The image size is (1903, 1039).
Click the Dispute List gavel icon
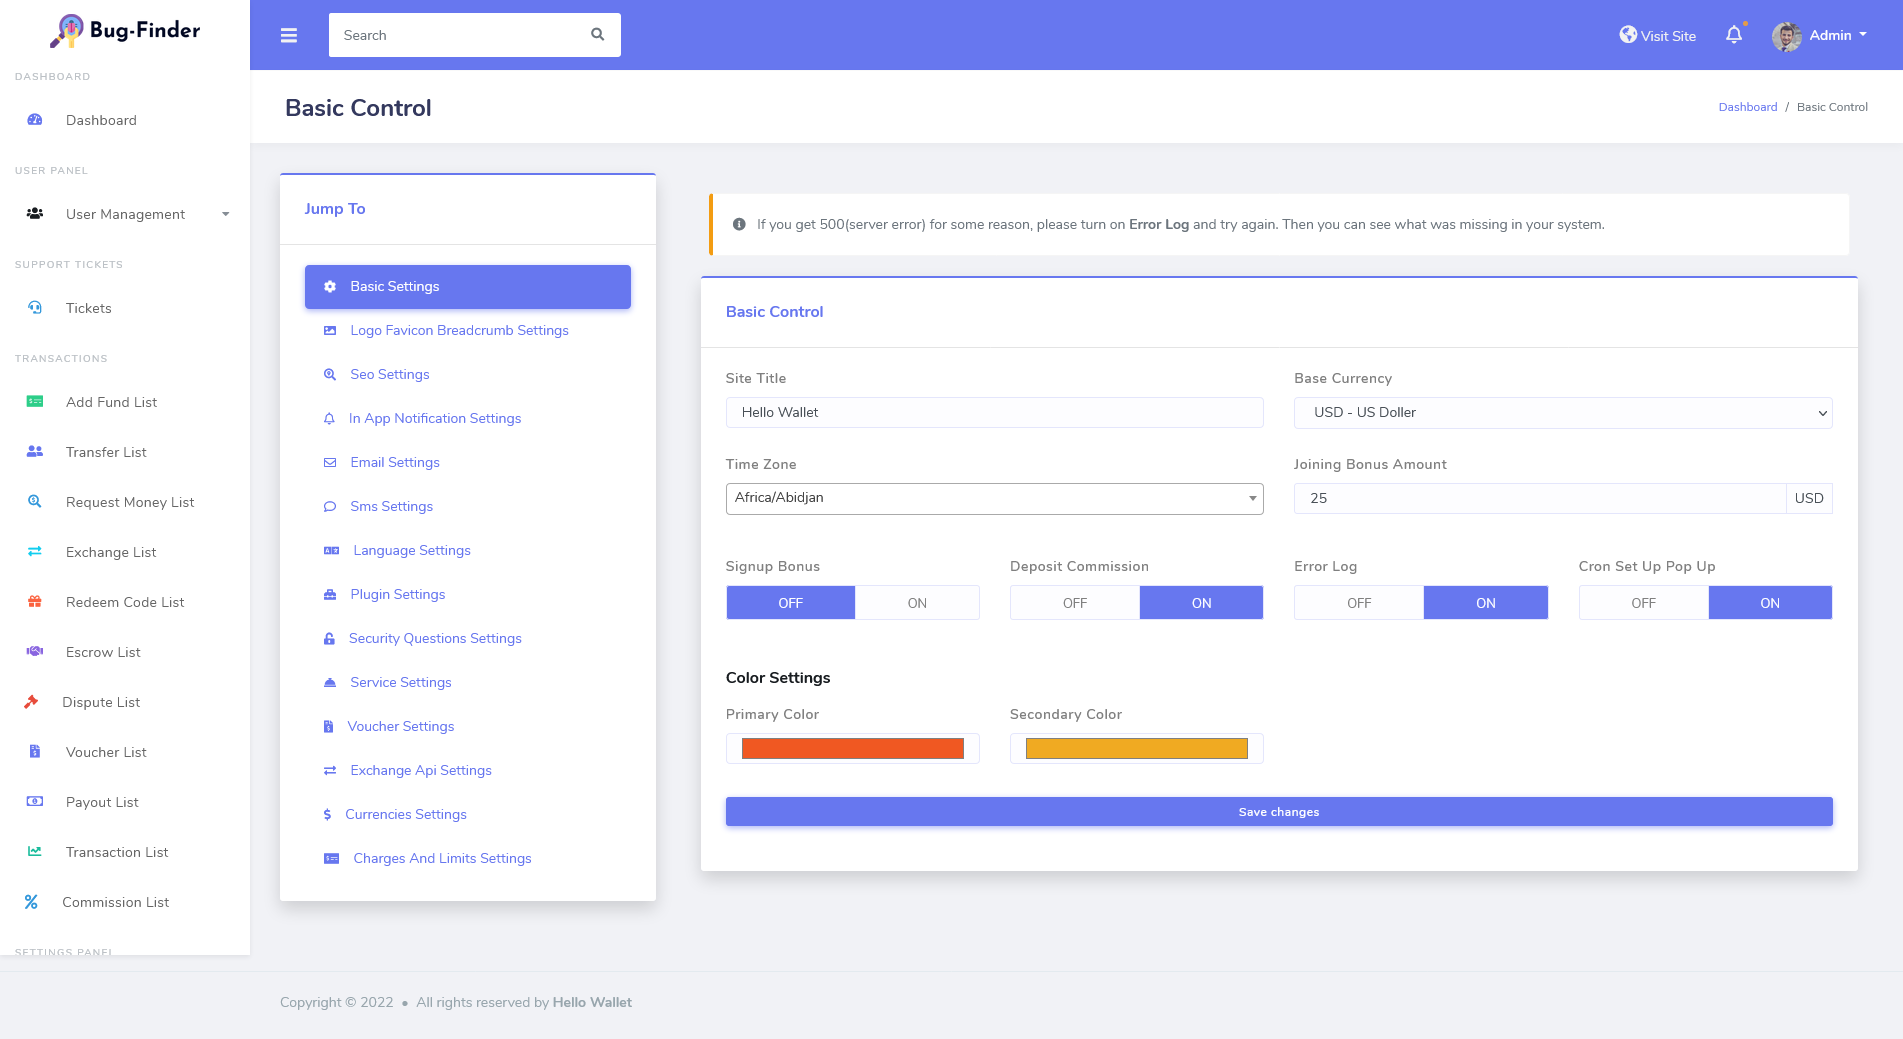click(x=32, y=702)
